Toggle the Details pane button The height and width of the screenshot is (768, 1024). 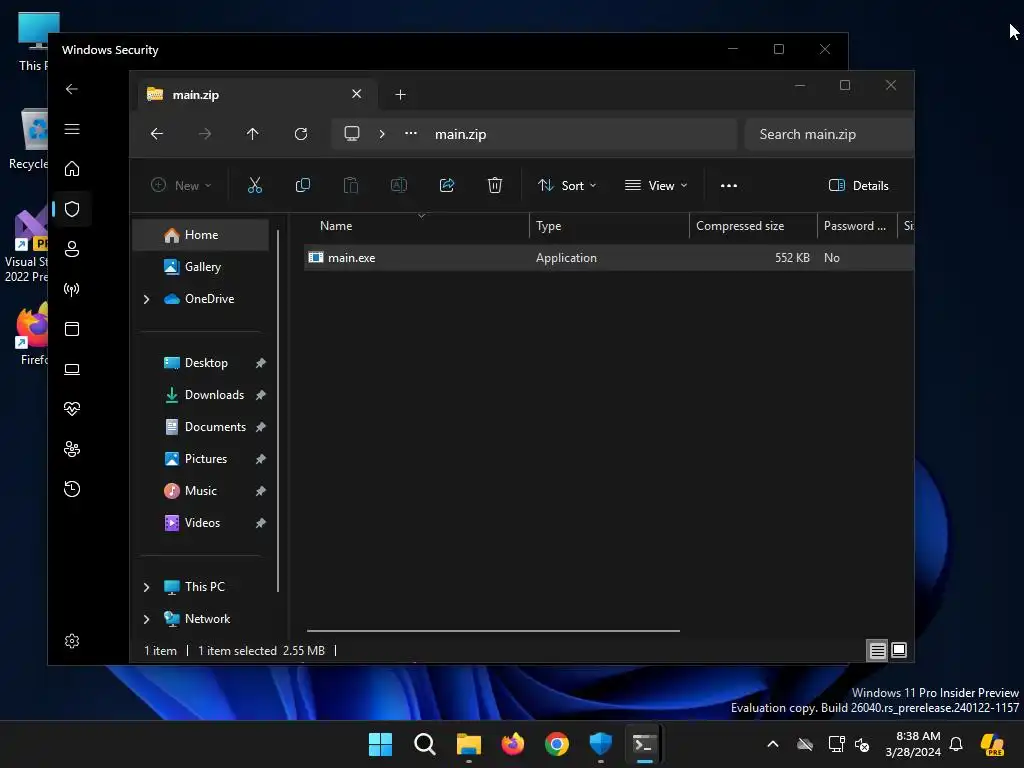[858, 185]
